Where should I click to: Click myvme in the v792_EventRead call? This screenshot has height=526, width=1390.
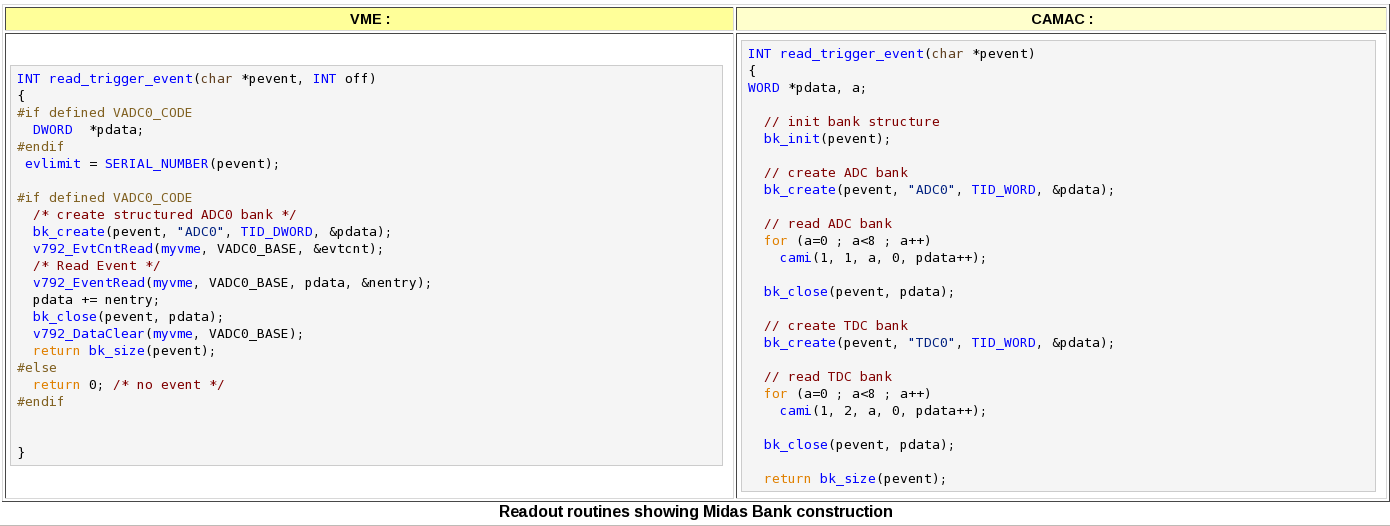(x=173, y=282)
